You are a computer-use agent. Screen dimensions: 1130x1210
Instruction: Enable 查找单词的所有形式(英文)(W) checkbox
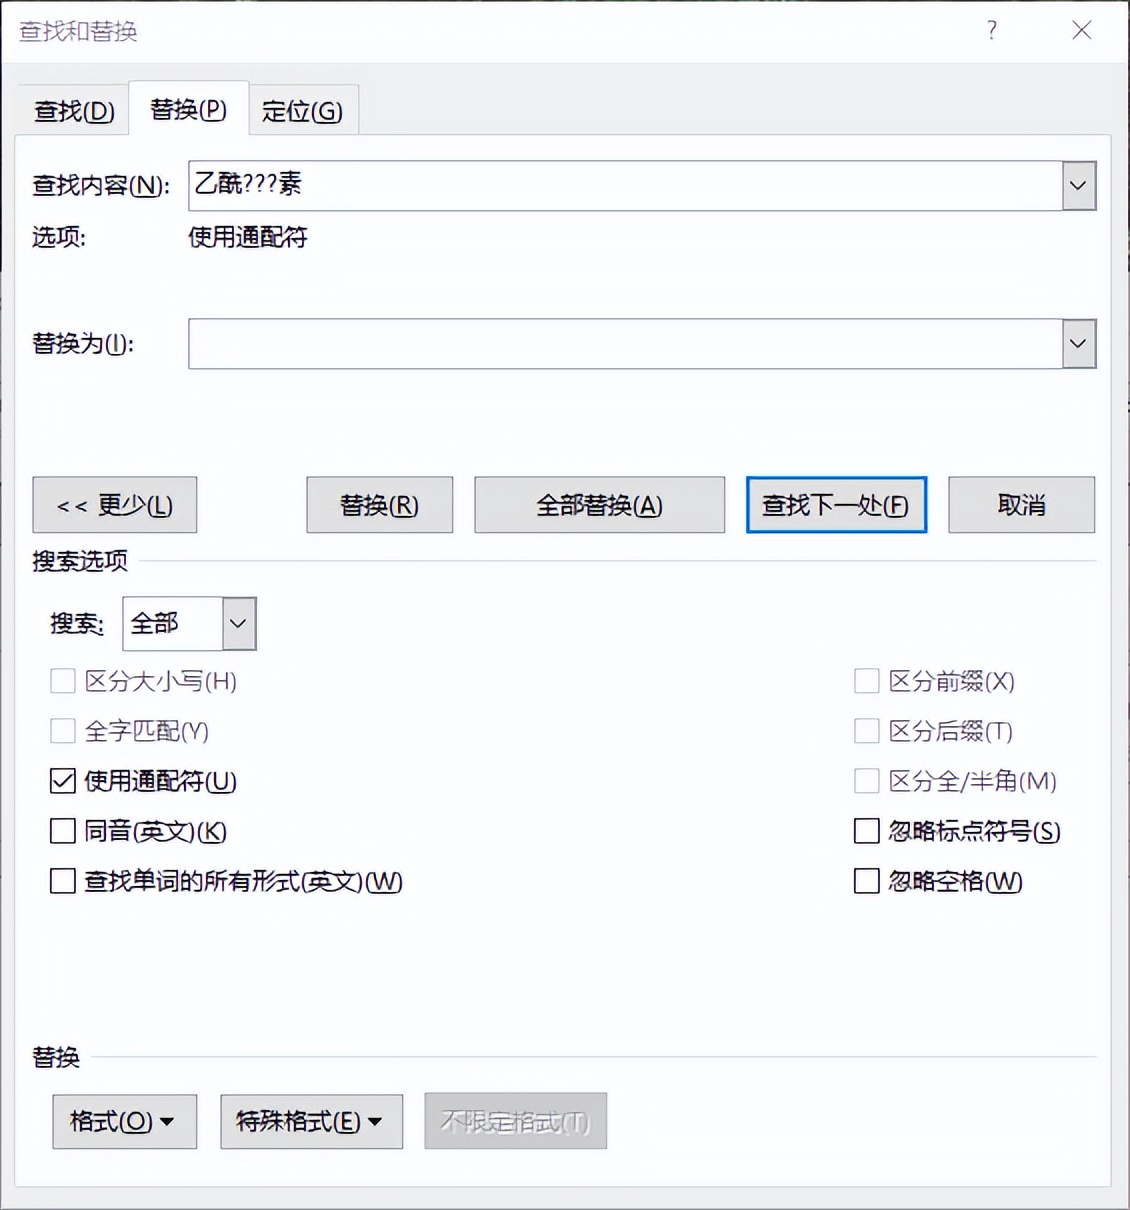point(63,881)
